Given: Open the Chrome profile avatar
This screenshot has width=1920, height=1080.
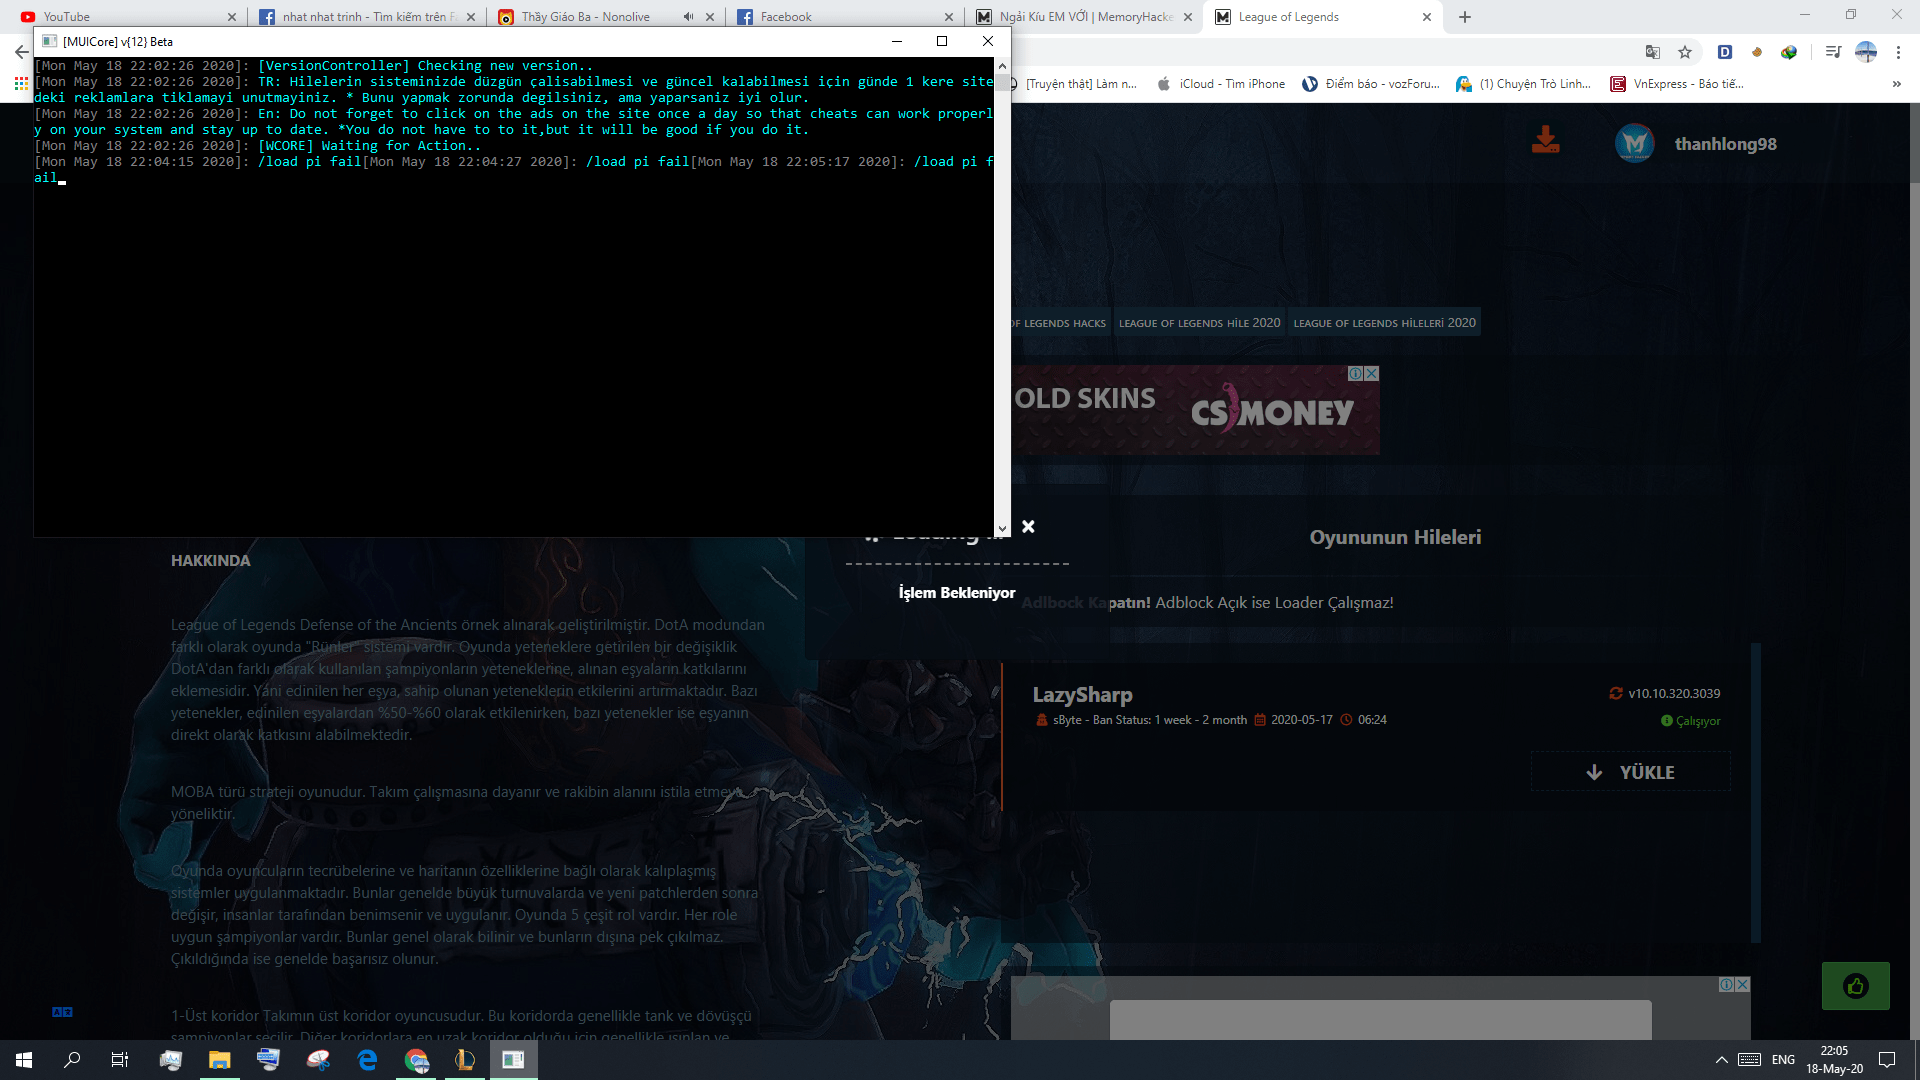Looking at the screenshot, I should (x=1866, y=52).
